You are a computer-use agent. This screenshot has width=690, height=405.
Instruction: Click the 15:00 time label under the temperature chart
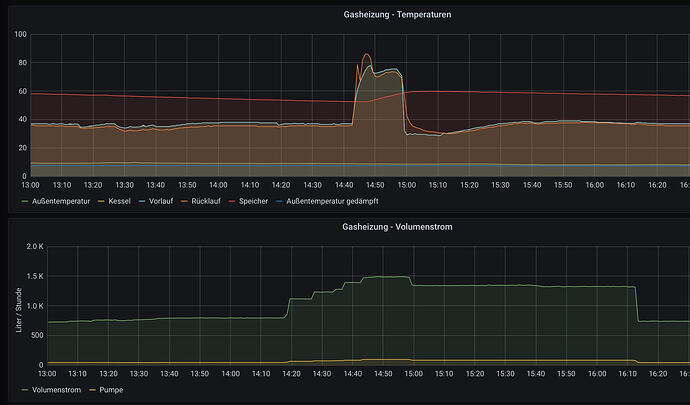coord(406,184)
